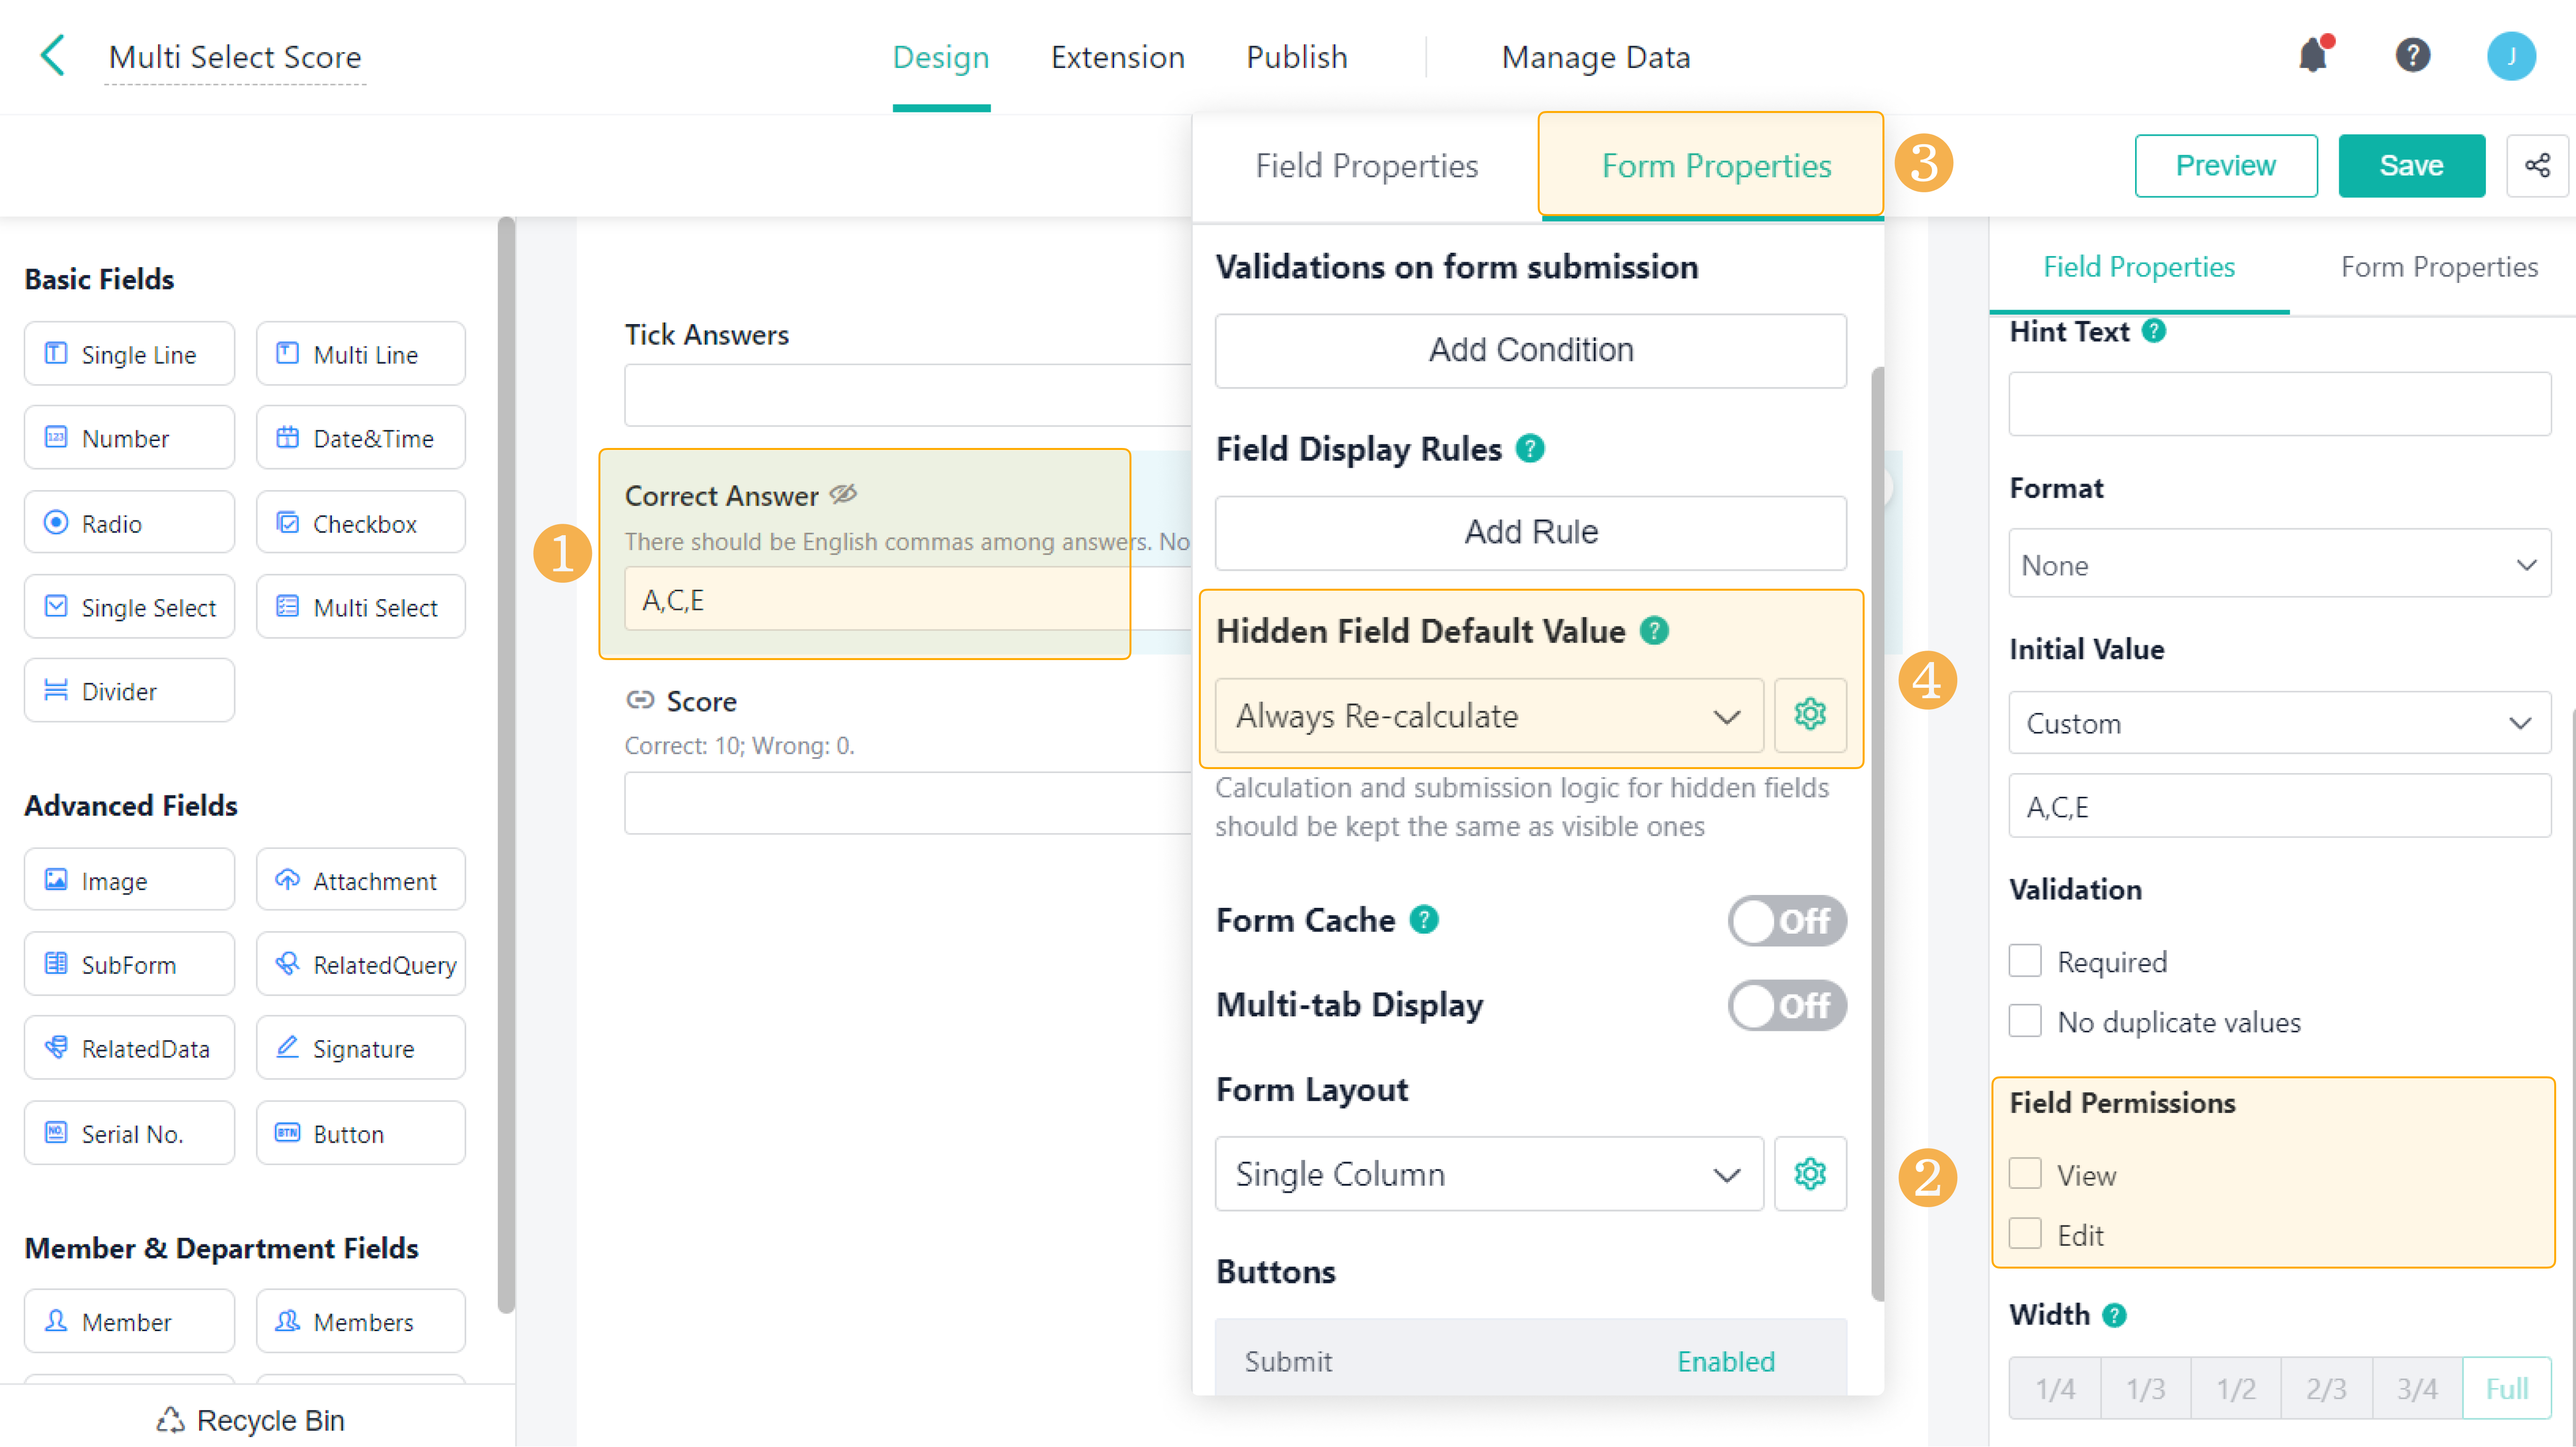Select Field Properties tab in popup panel
Viewport: 2576px width, 1447px height.
coord(1366,166)
